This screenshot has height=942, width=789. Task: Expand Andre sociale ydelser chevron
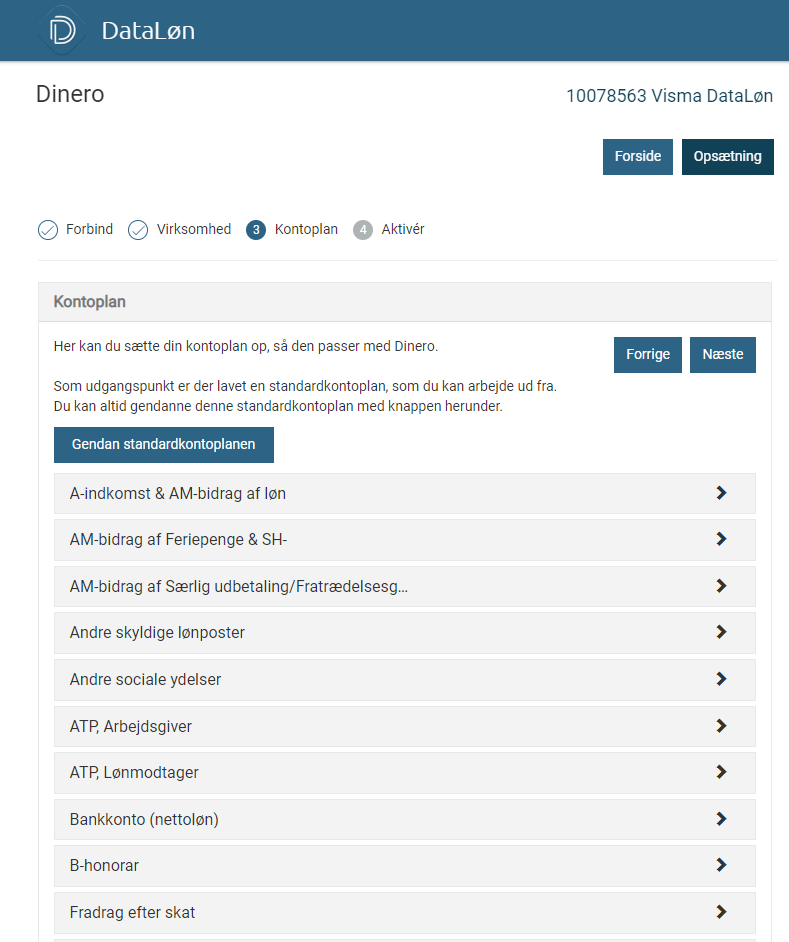(722, 679)
